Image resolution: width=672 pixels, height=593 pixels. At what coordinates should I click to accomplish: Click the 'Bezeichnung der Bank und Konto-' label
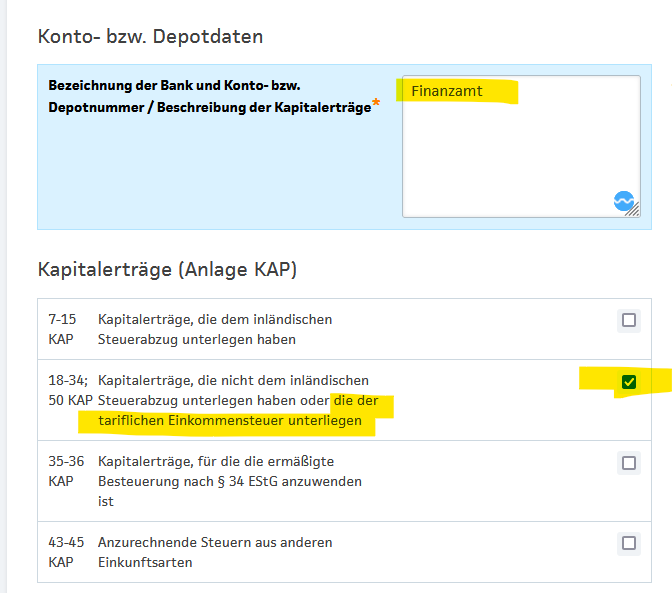pyautogui.click(x=174, y=86)
